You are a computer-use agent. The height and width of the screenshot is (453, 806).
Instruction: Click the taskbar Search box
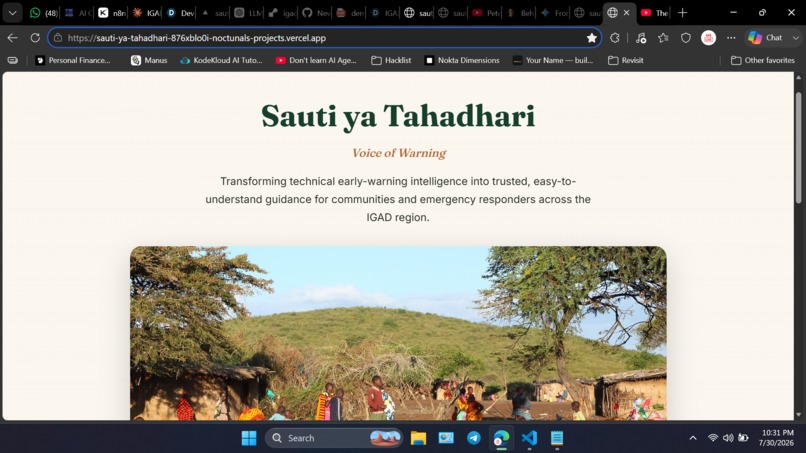(334, 438)
